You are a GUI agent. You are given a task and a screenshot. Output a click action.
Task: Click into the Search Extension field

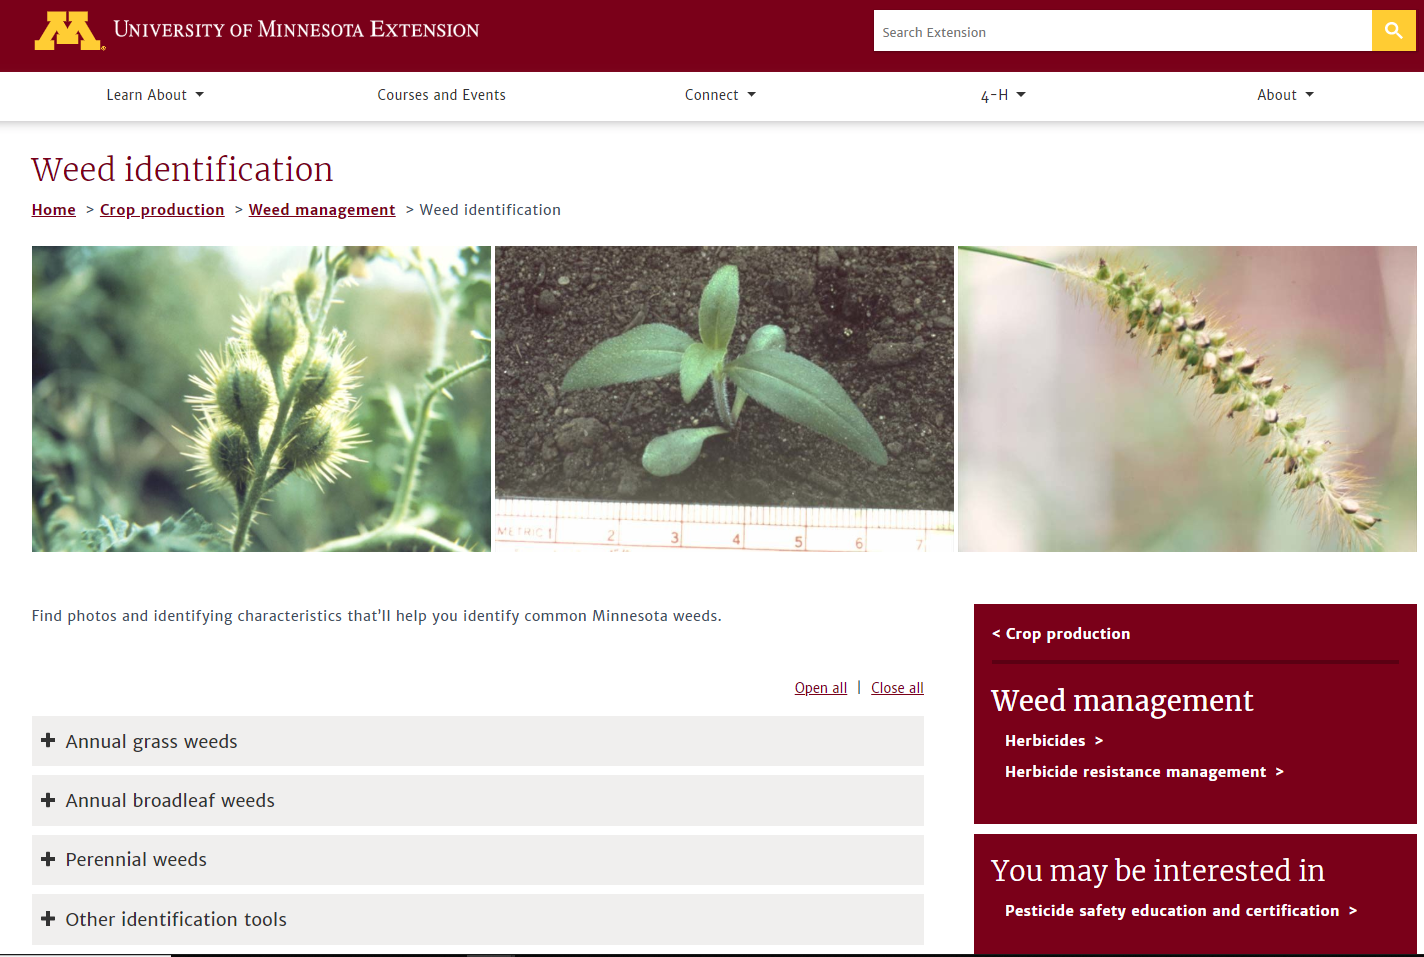coord(1123,31)
